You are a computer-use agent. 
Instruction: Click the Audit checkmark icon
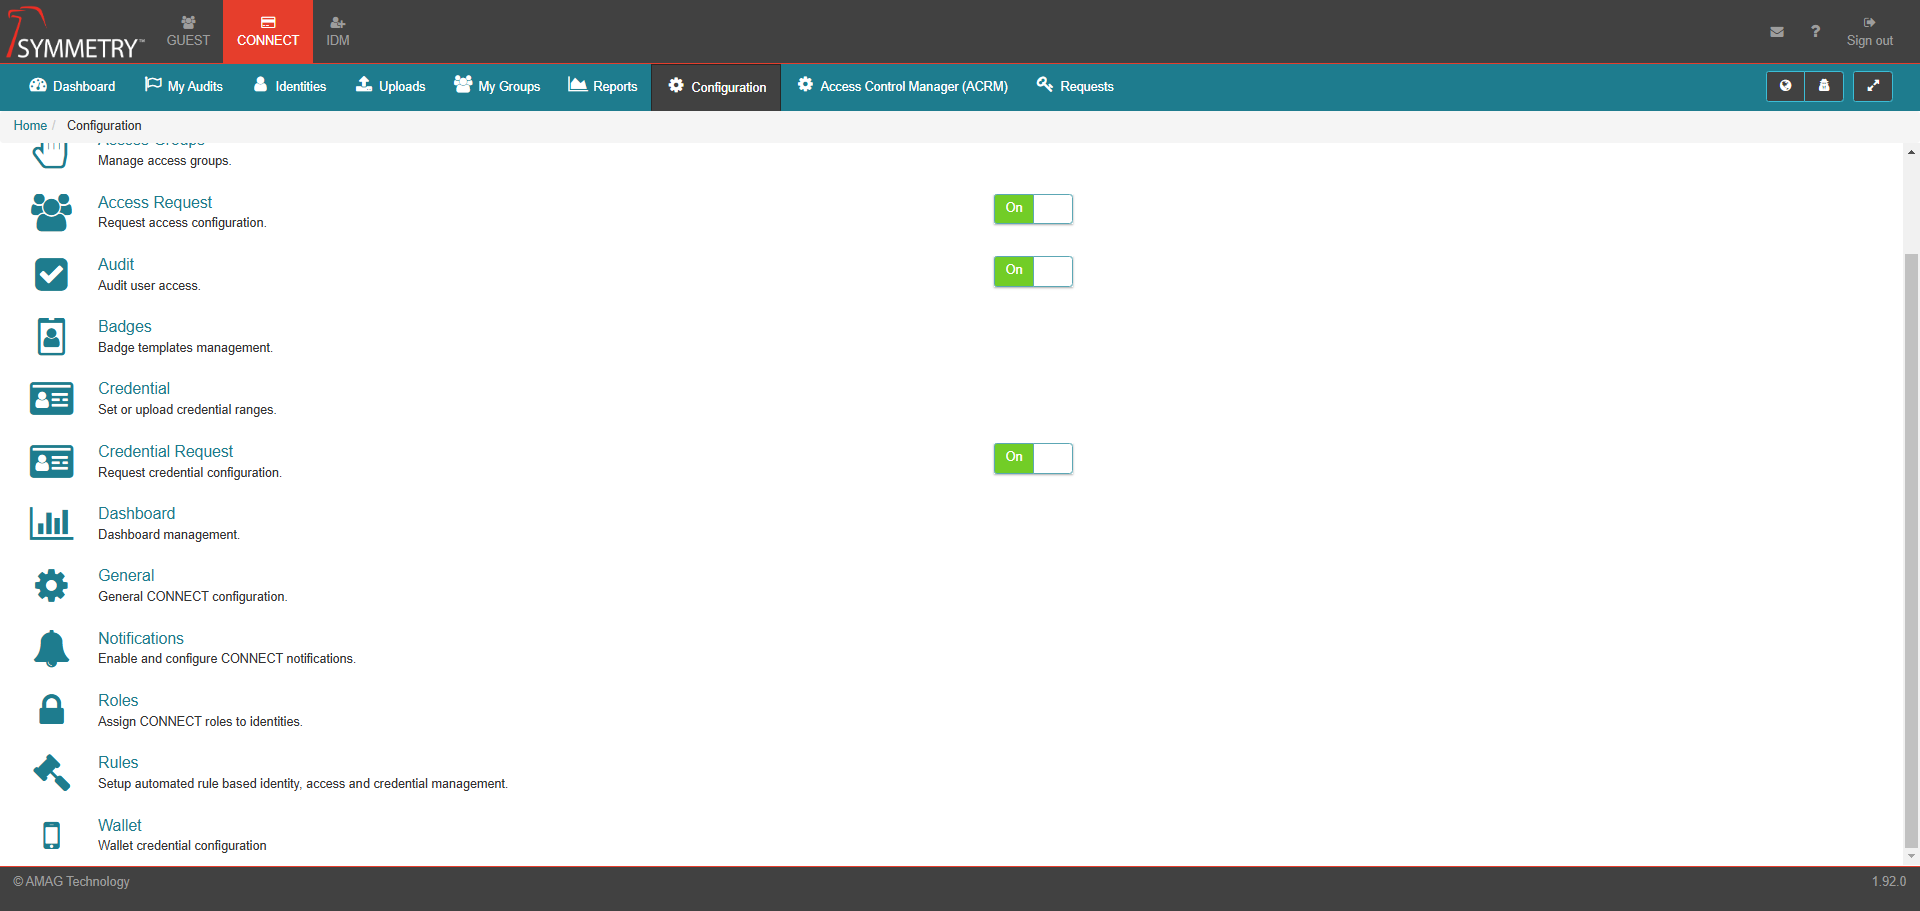click(x=51, y=274)
